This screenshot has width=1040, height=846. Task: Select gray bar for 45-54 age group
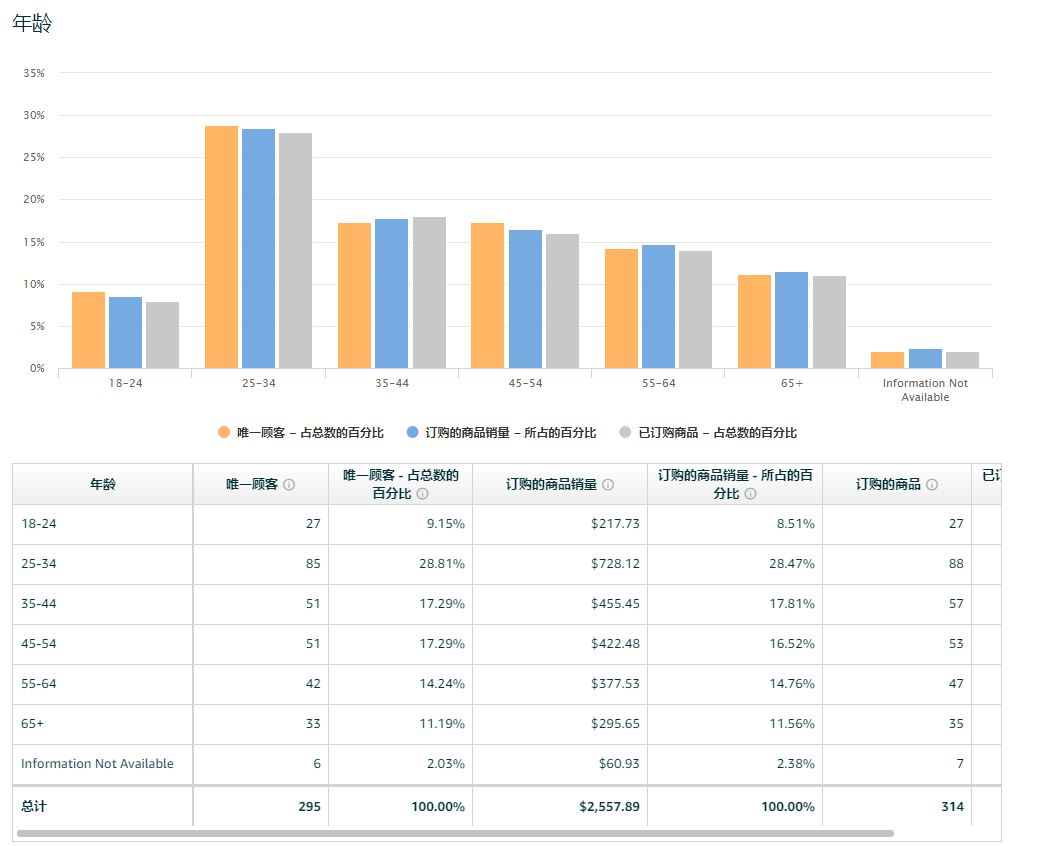click(x=562, y=302)
